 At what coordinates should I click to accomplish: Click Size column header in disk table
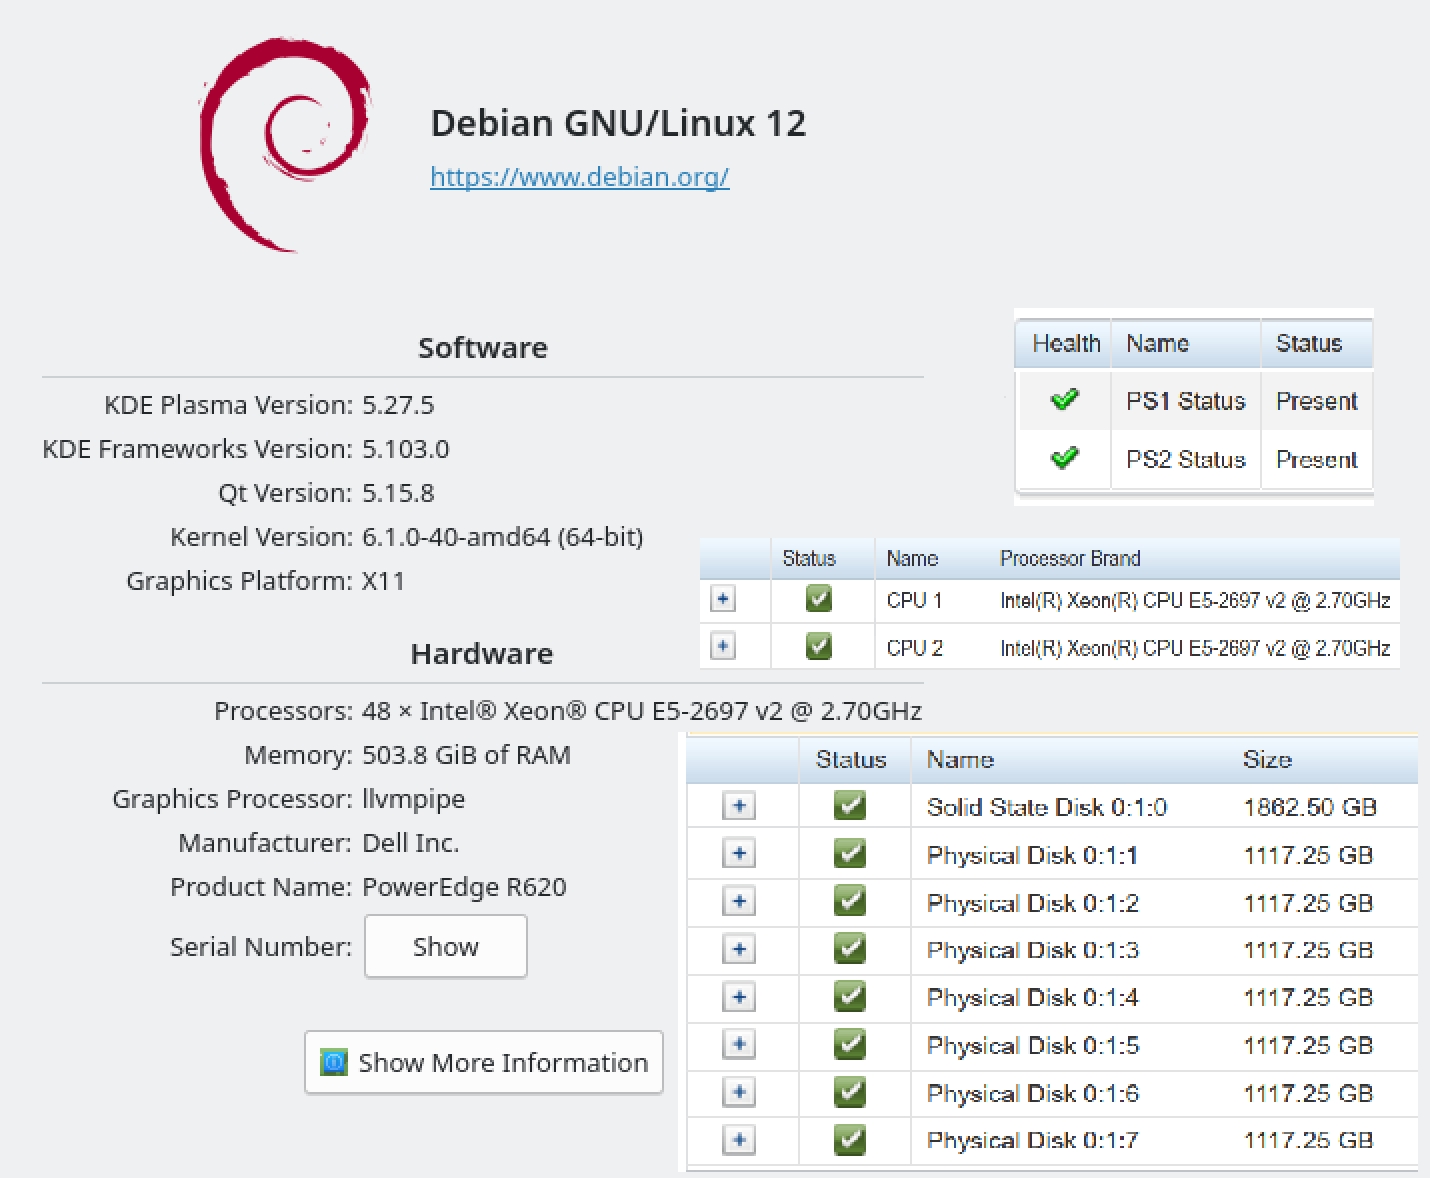pos(1267,760)
